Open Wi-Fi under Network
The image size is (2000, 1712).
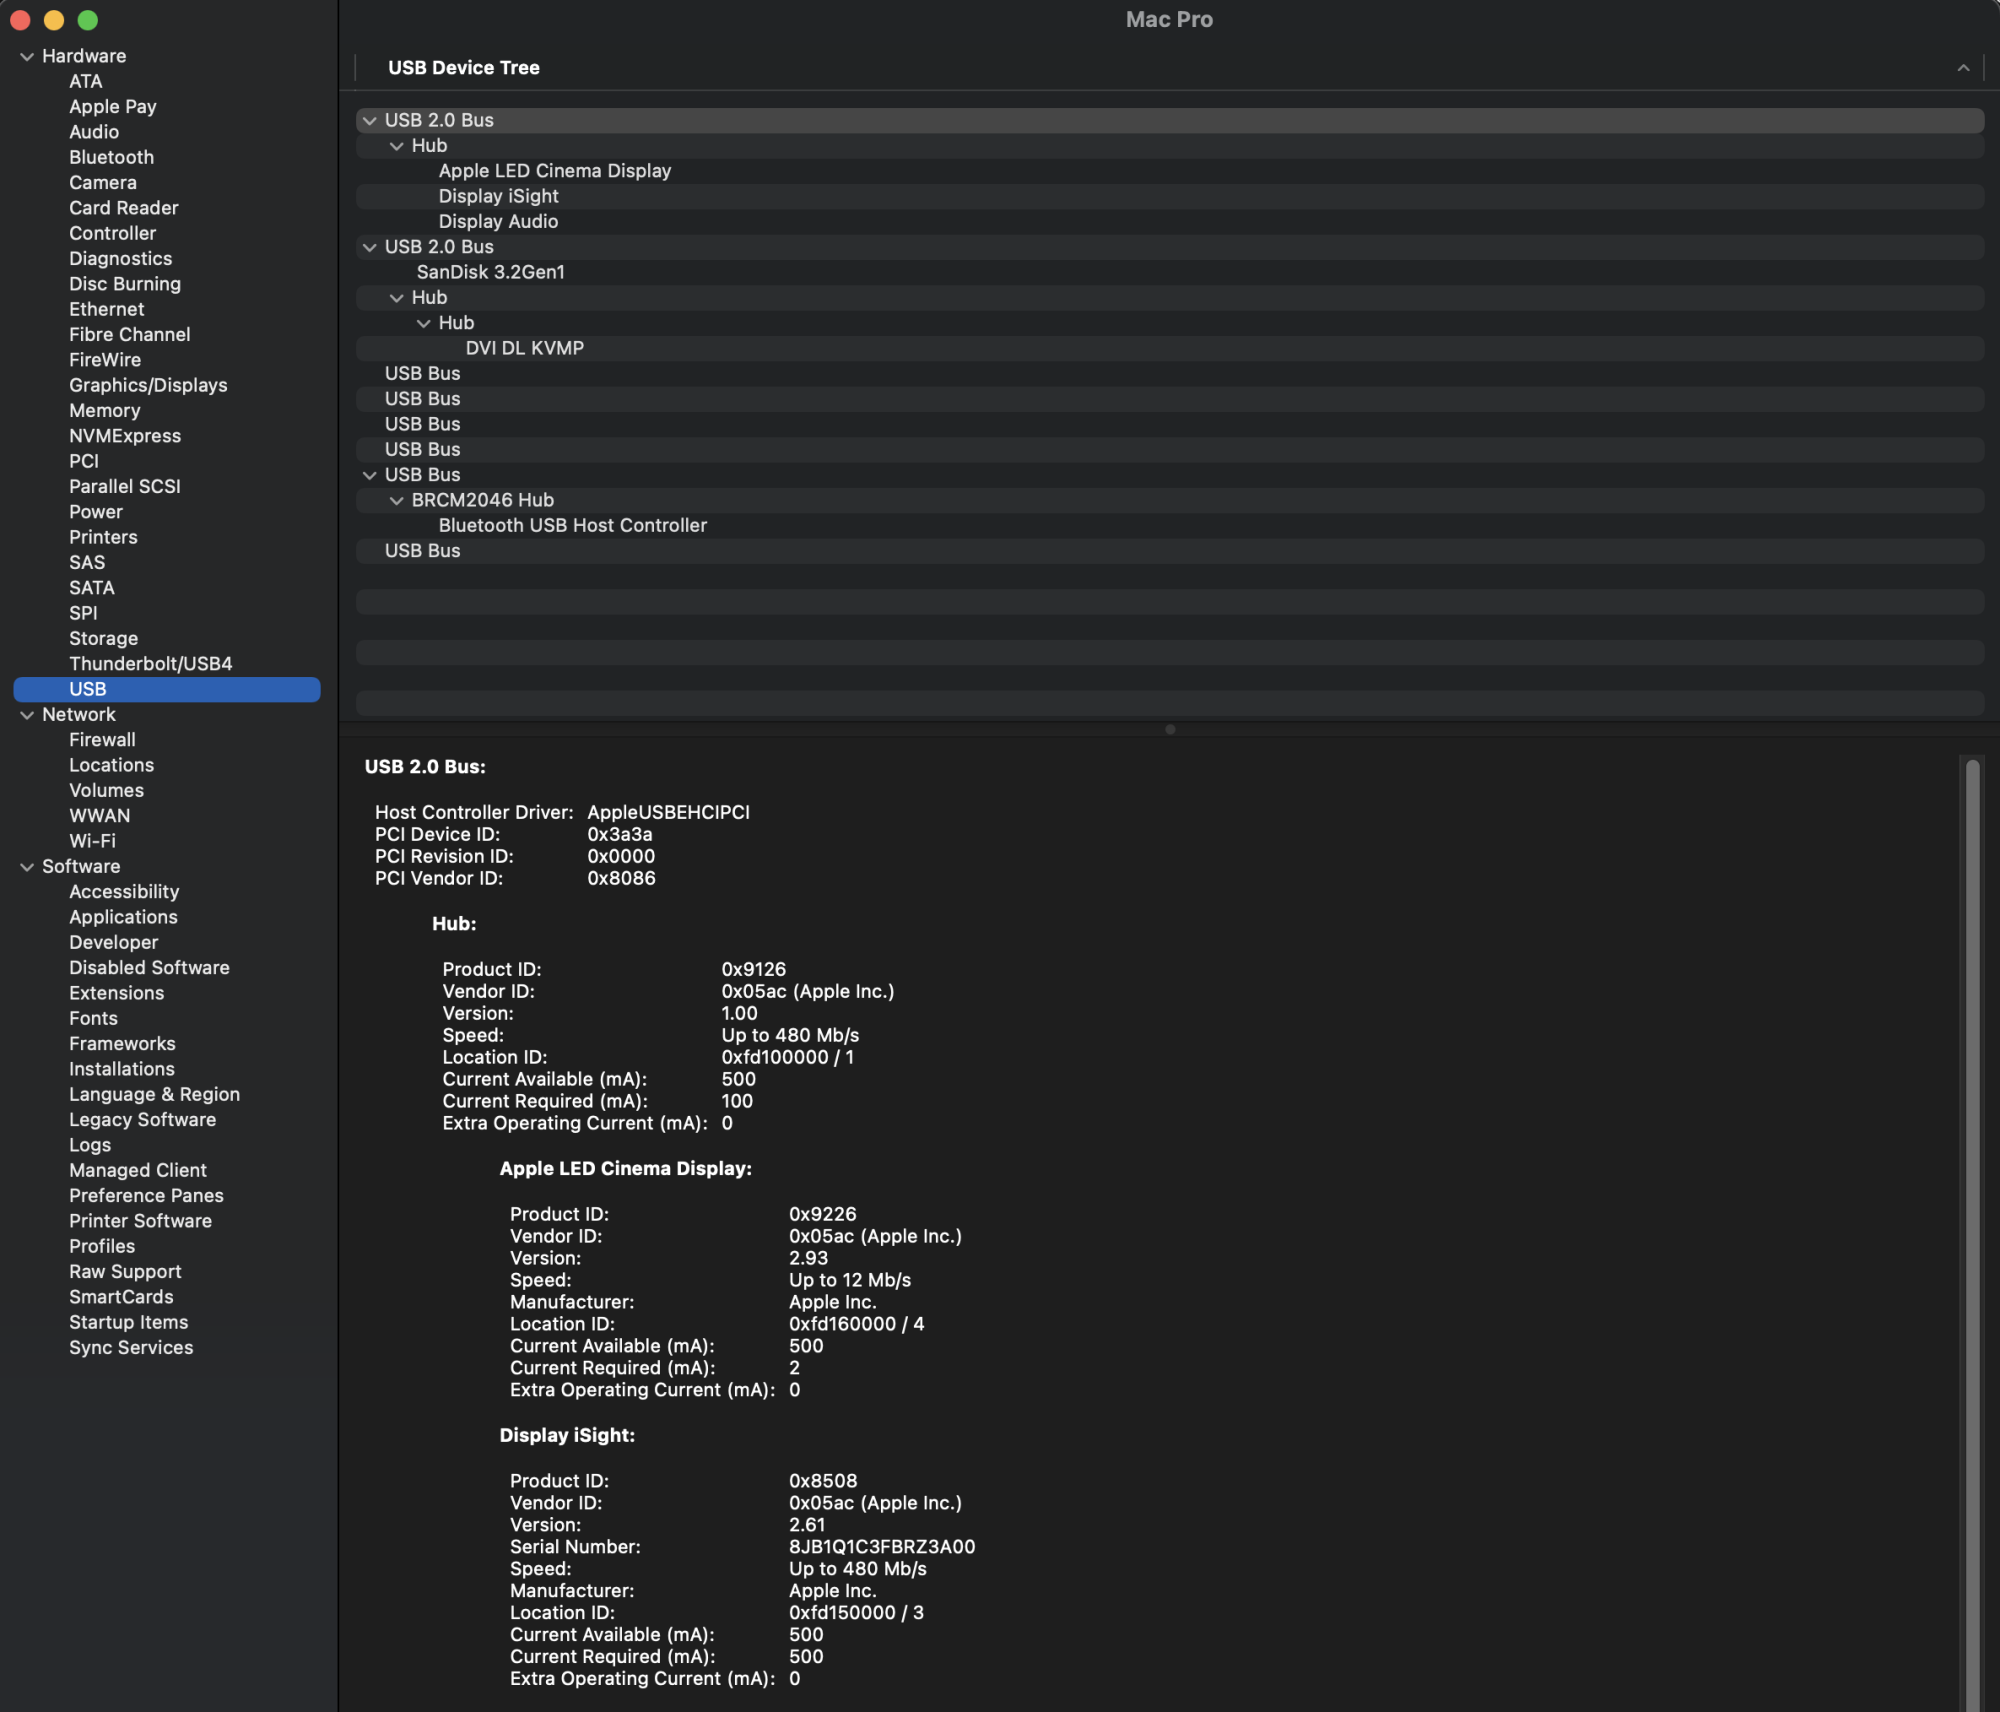[92, 841]
